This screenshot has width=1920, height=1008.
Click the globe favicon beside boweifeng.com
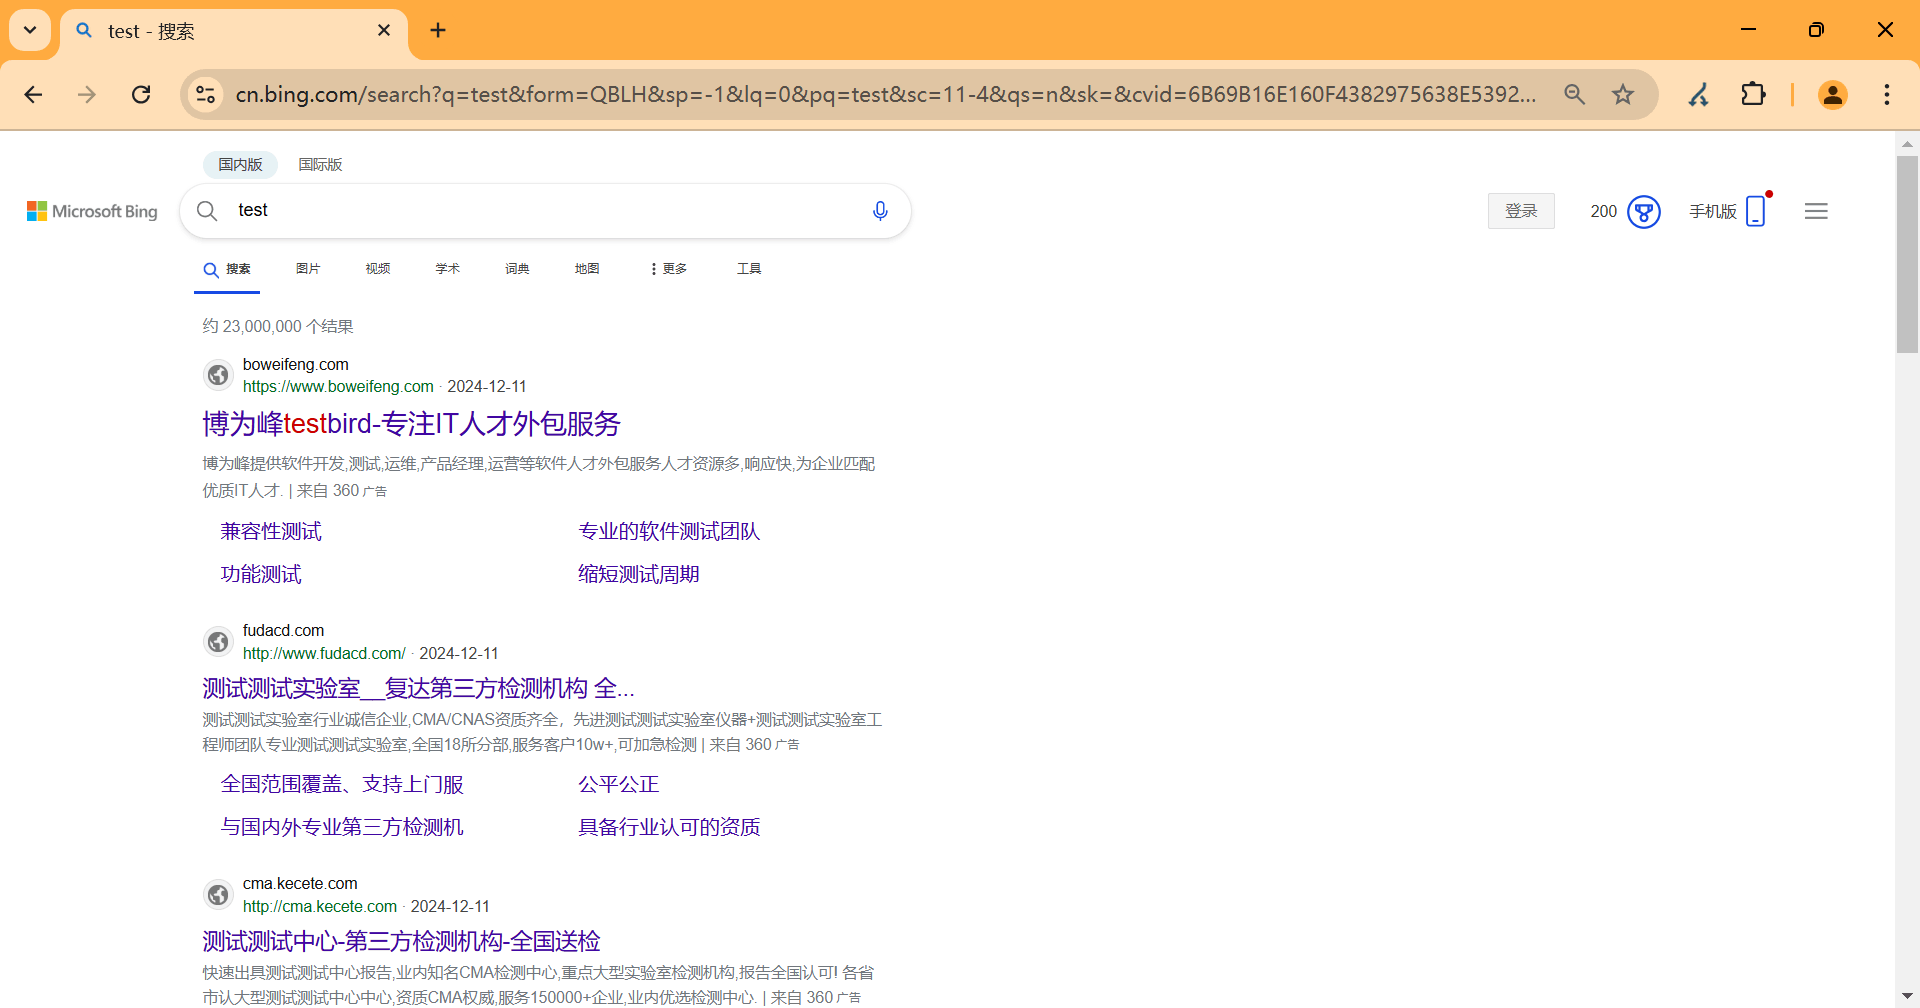pyautogui.click(x=218, y=375)
